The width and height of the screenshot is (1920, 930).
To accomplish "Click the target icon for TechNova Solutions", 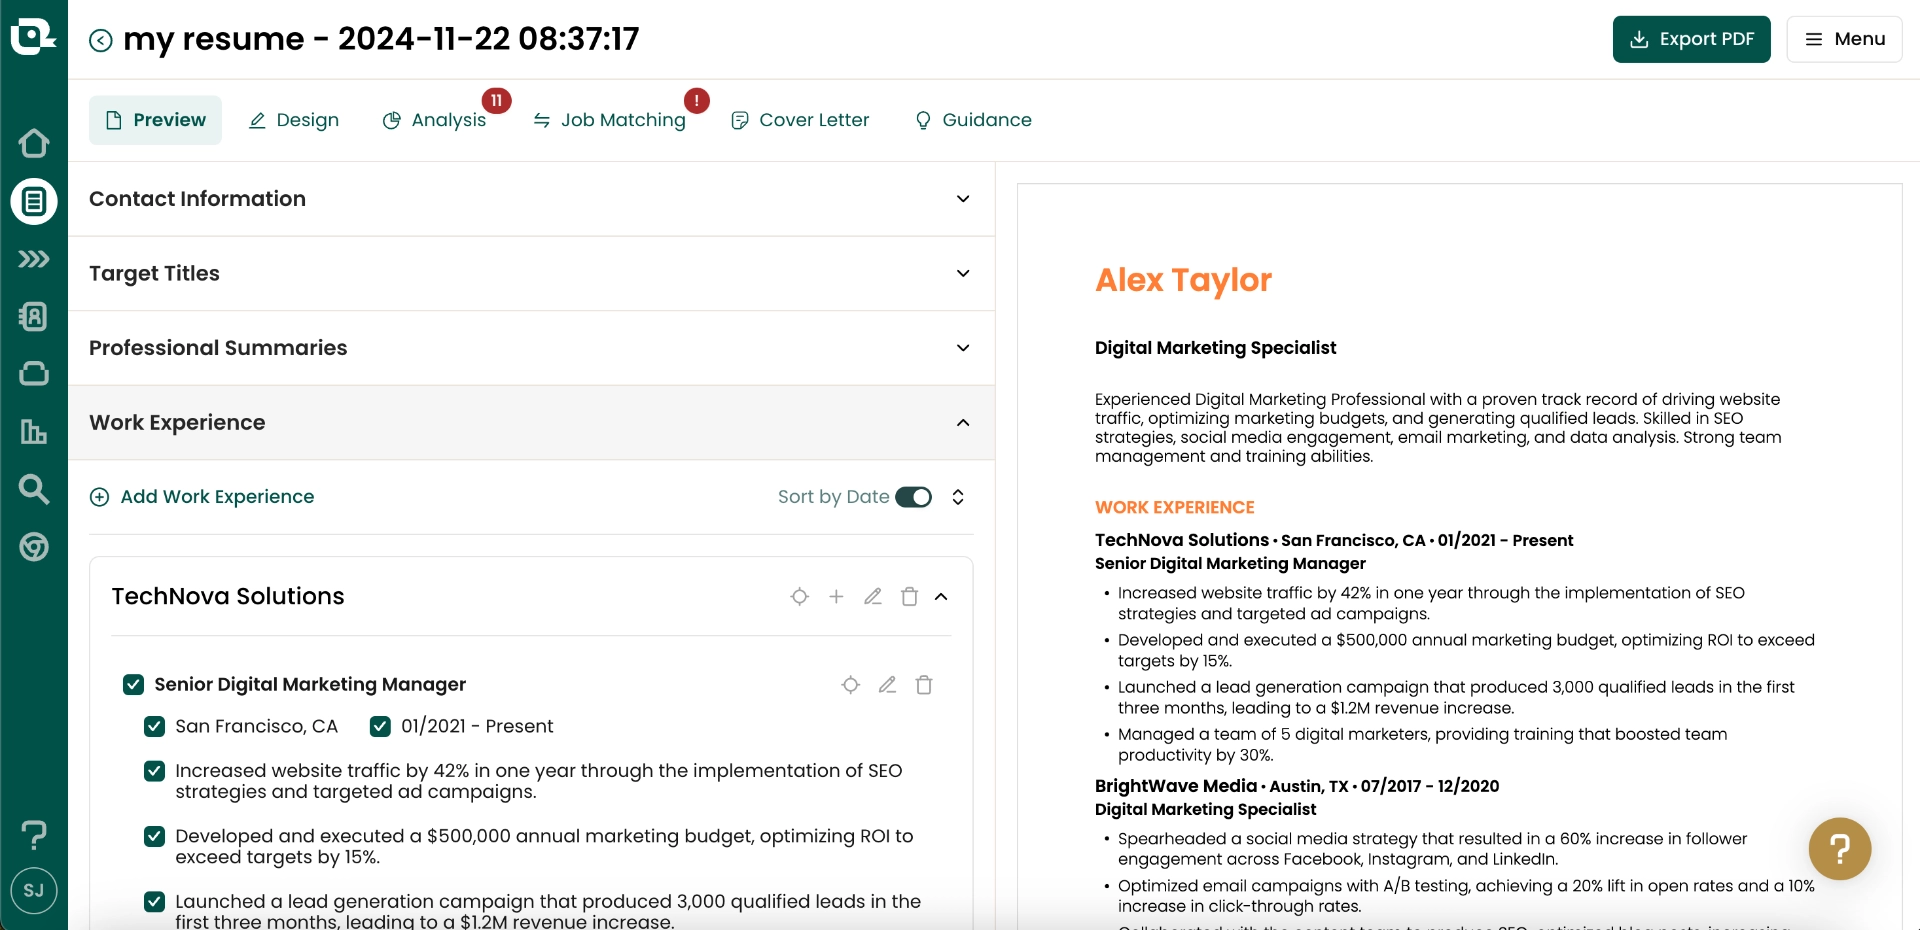I will 799,596.
